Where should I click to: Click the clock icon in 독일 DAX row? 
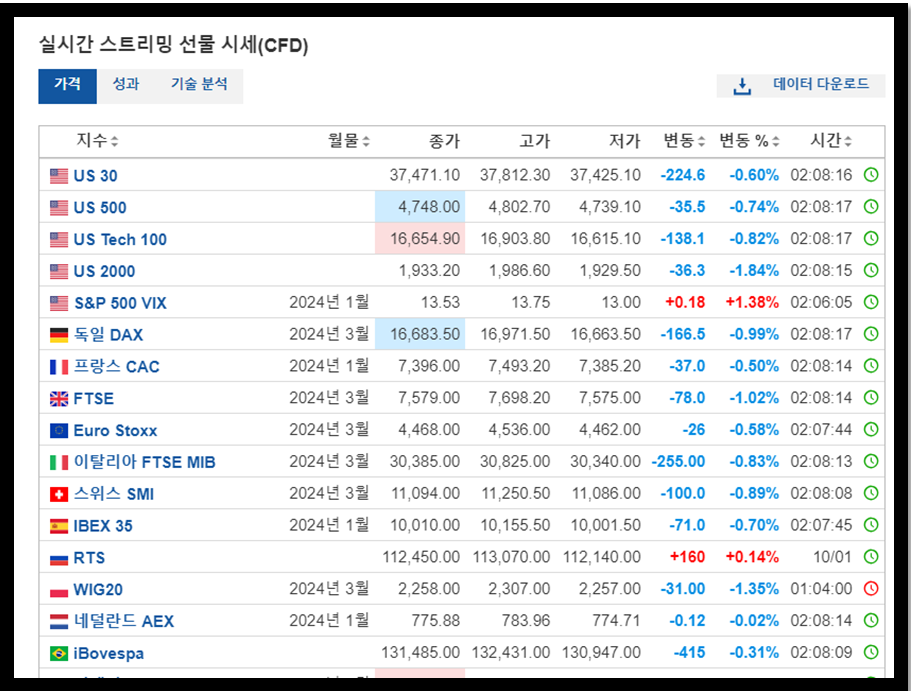coord(871,334)
